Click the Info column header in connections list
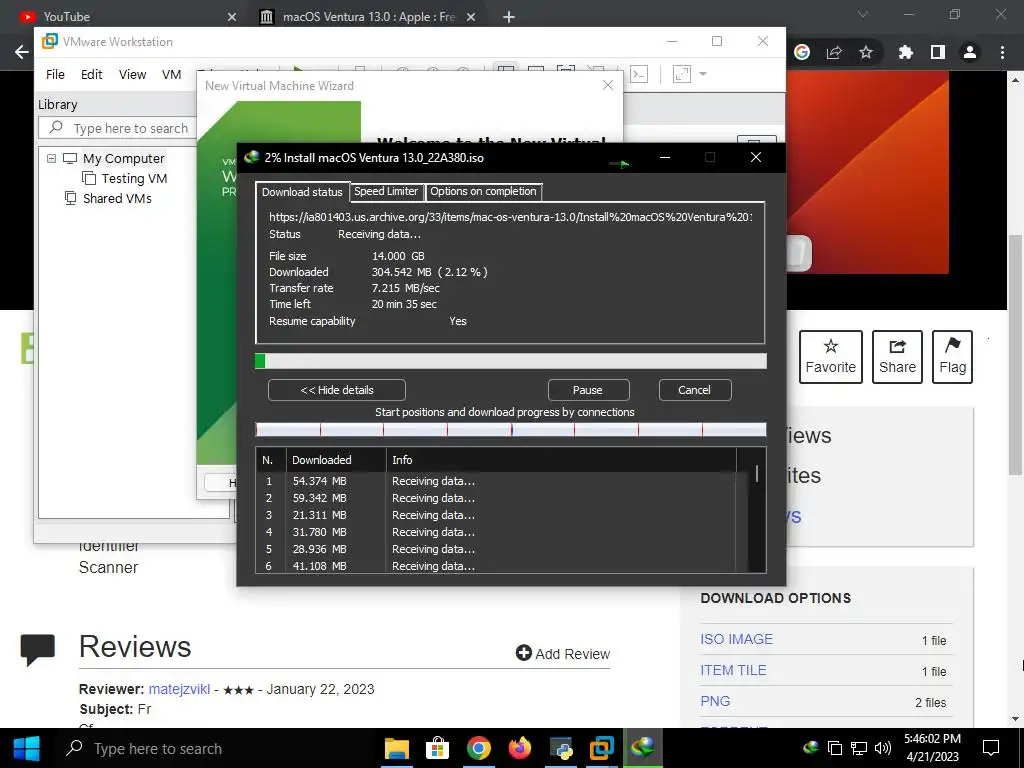Image resolution: width=1024 pixels, height=768 pixels. point(562,460)
